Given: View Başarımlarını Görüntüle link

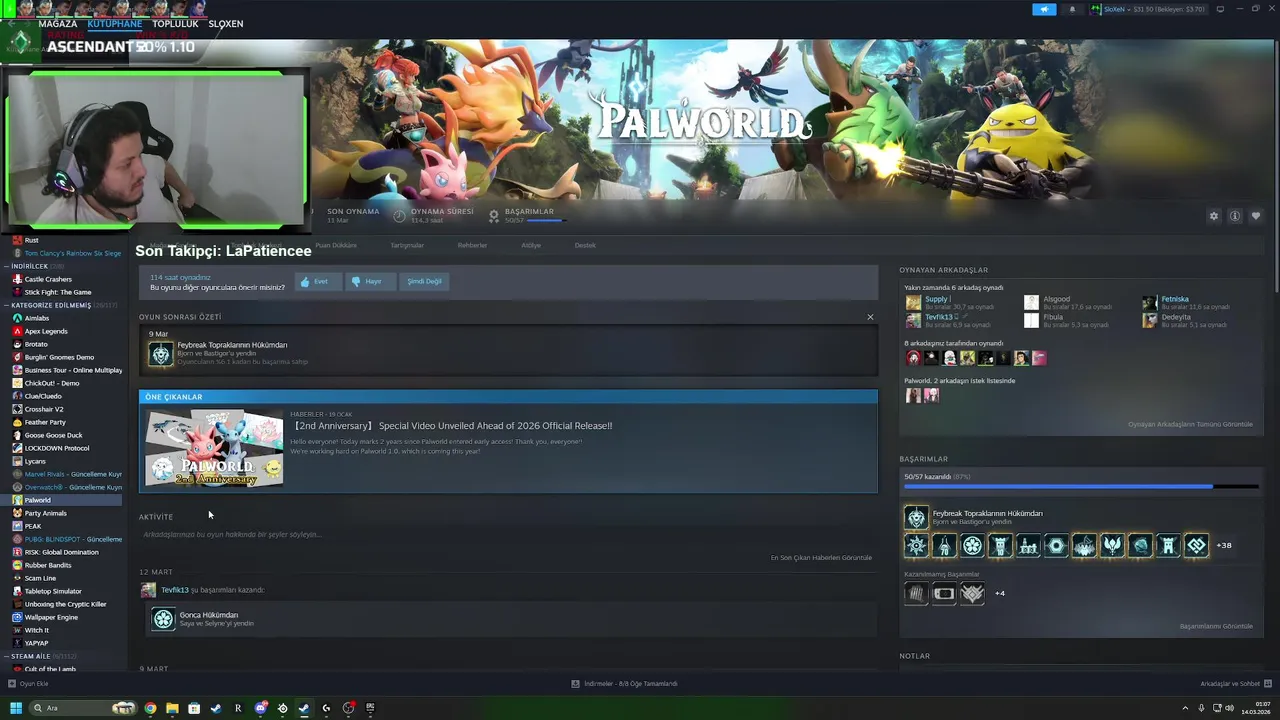Looking at the screenshot, I should point(1216,626).
